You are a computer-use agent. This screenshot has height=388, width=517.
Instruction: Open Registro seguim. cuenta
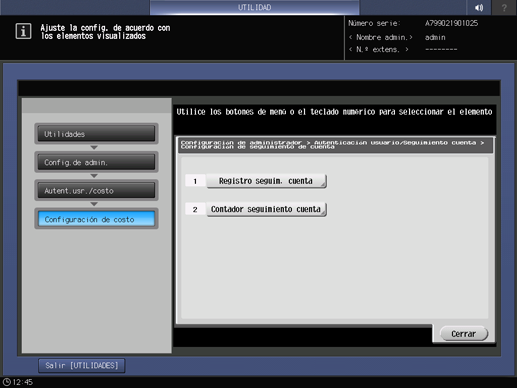click(266, 181)
